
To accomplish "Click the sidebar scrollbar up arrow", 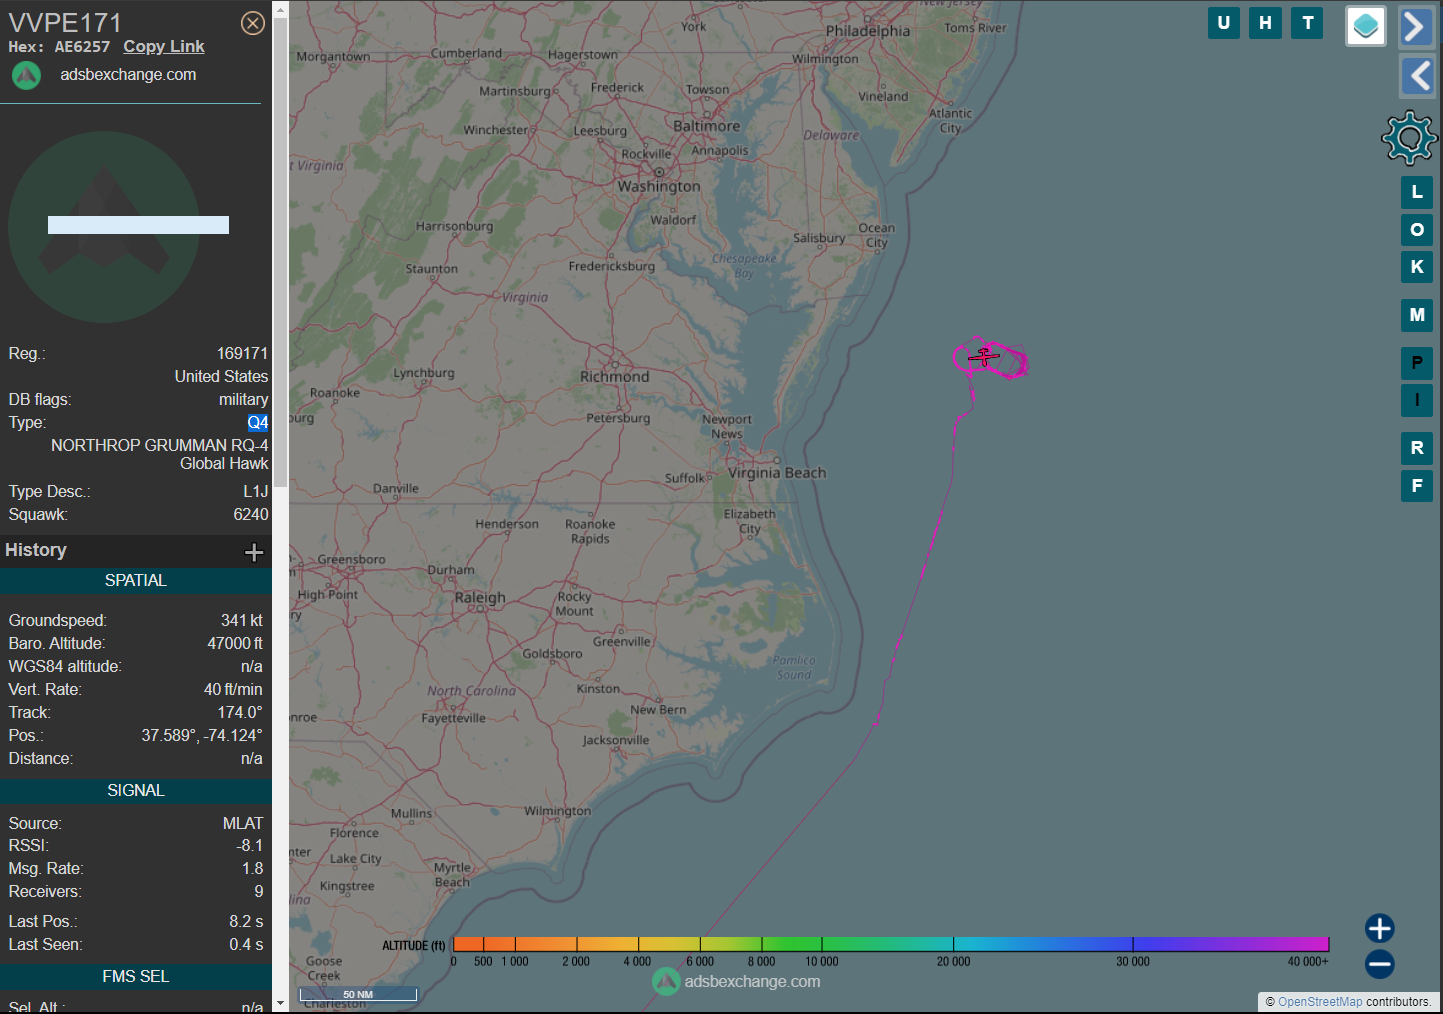I will [280, 9].
